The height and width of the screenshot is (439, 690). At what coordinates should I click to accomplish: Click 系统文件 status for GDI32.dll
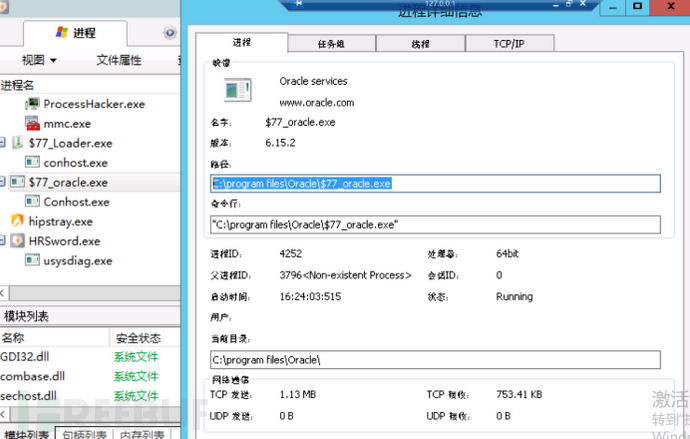[136, 356]
